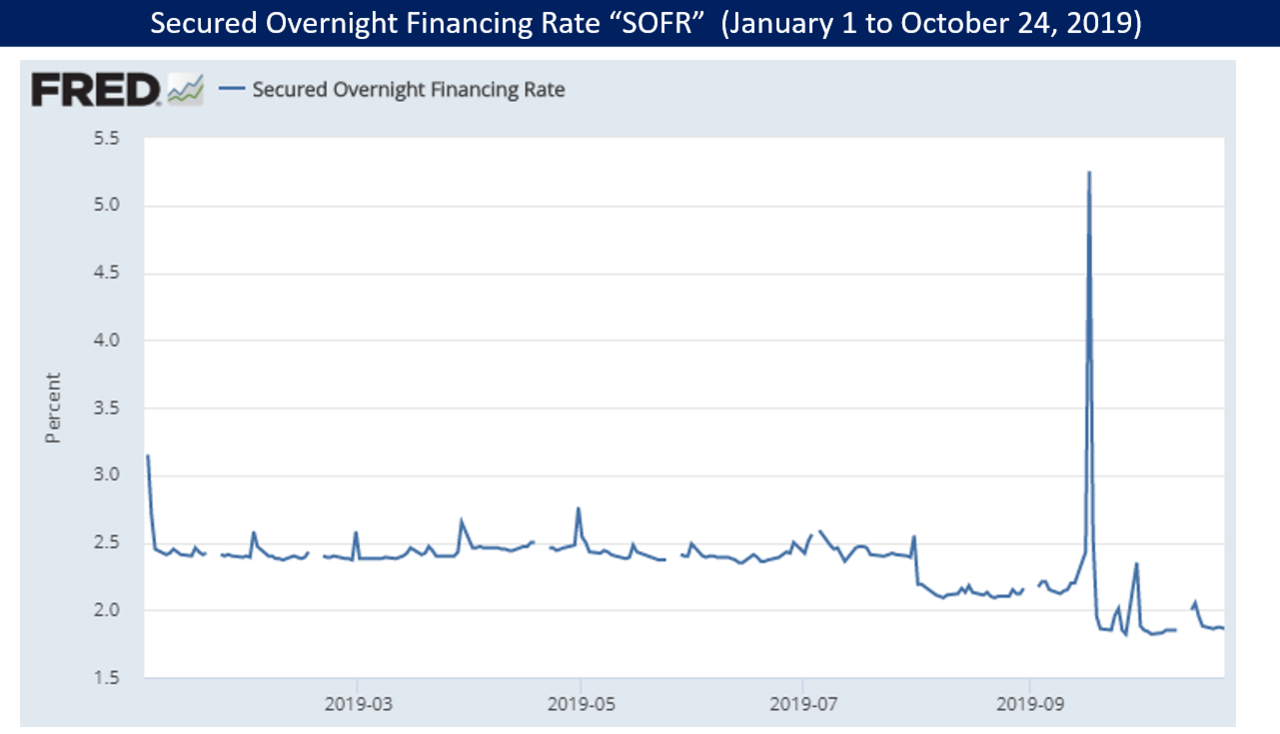1280x734 pixels.
Task: Click the blue legend line swatch
Action: coord(231,89)
